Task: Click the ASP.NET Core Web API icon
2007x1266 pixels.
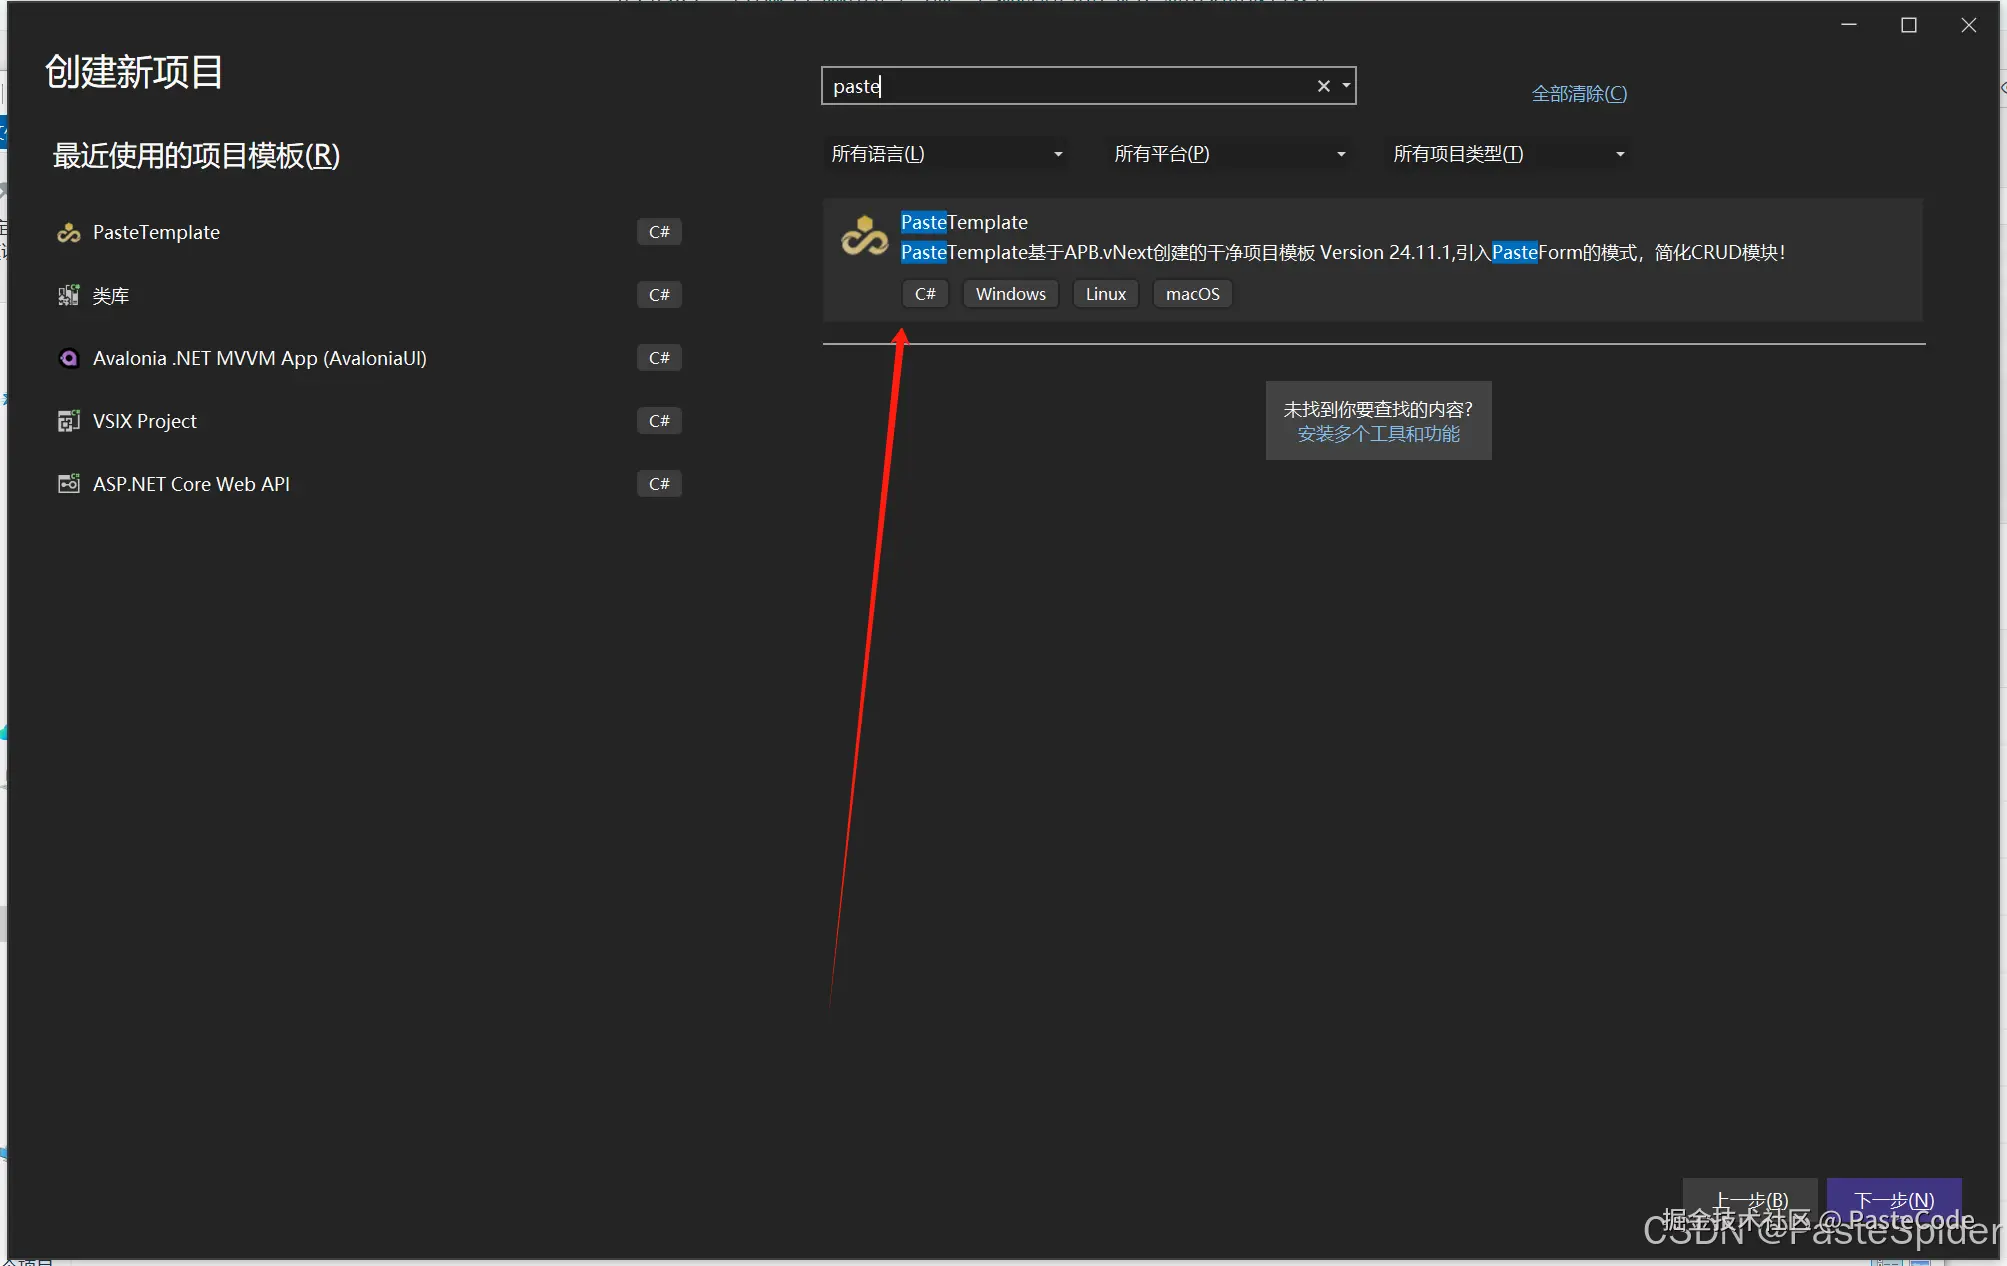Action: [68, 485]
